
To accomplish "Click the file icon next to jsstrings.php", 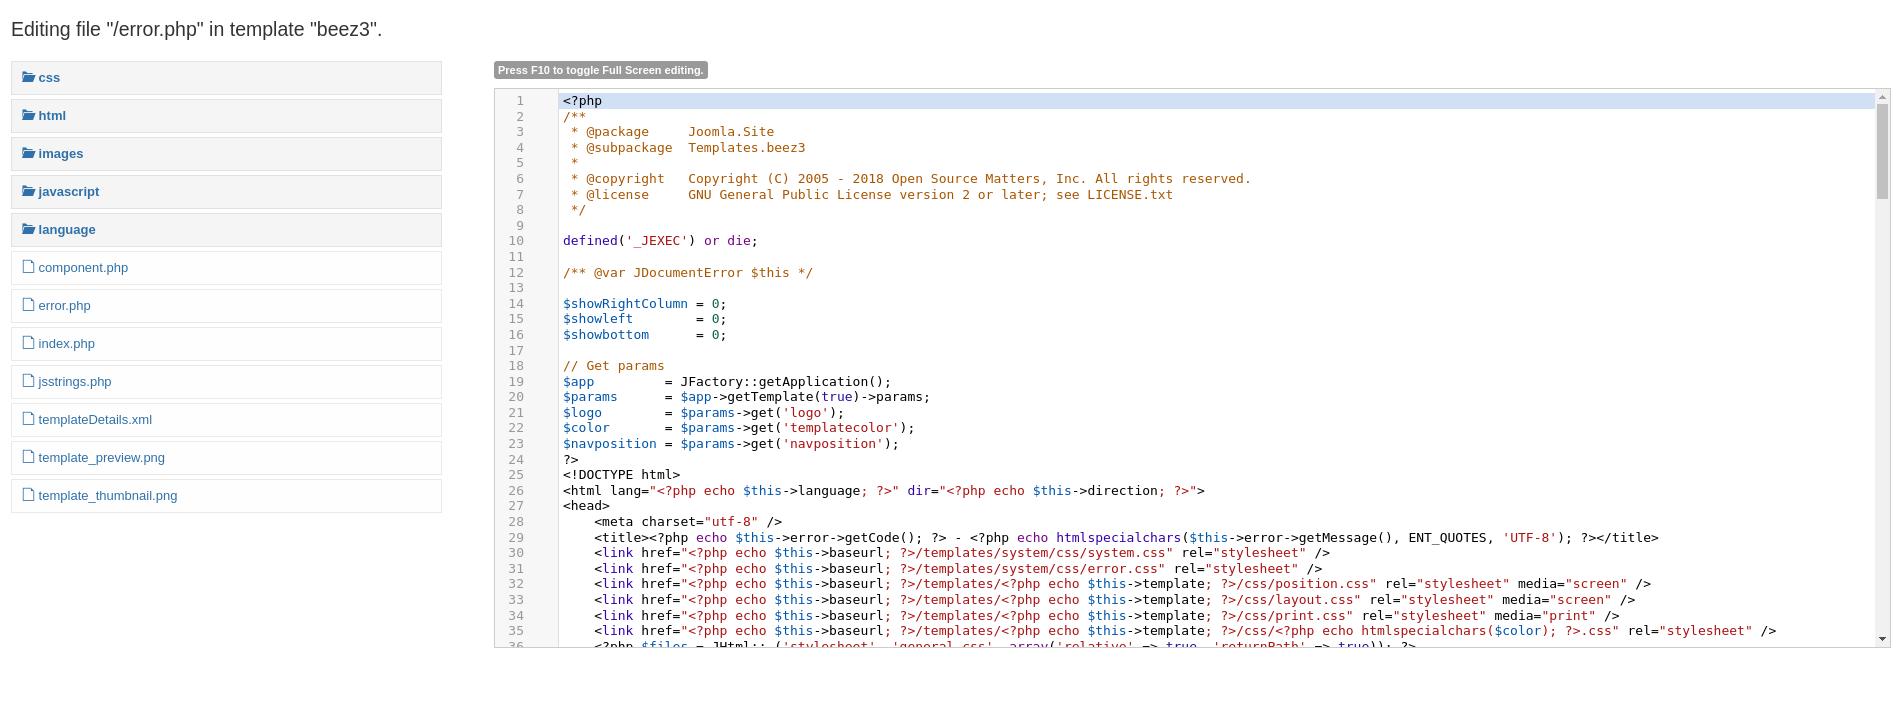I will [x=29, y=381].
